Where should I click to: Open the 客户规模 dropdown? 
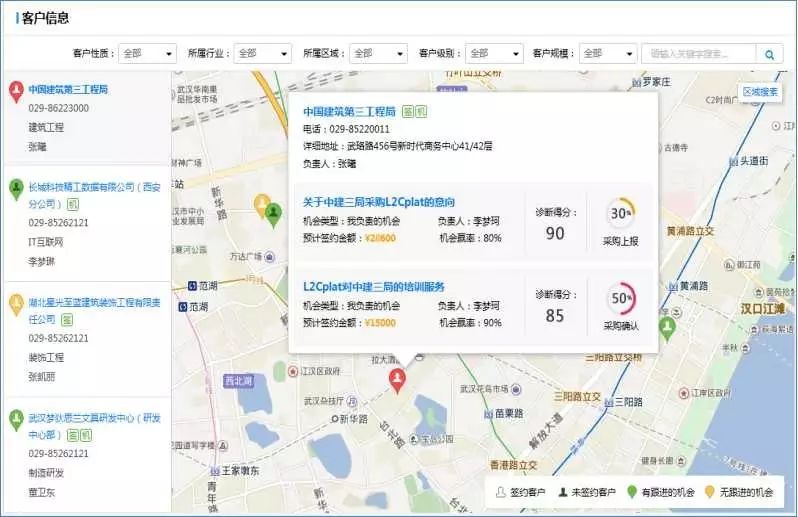pos(608,53)
